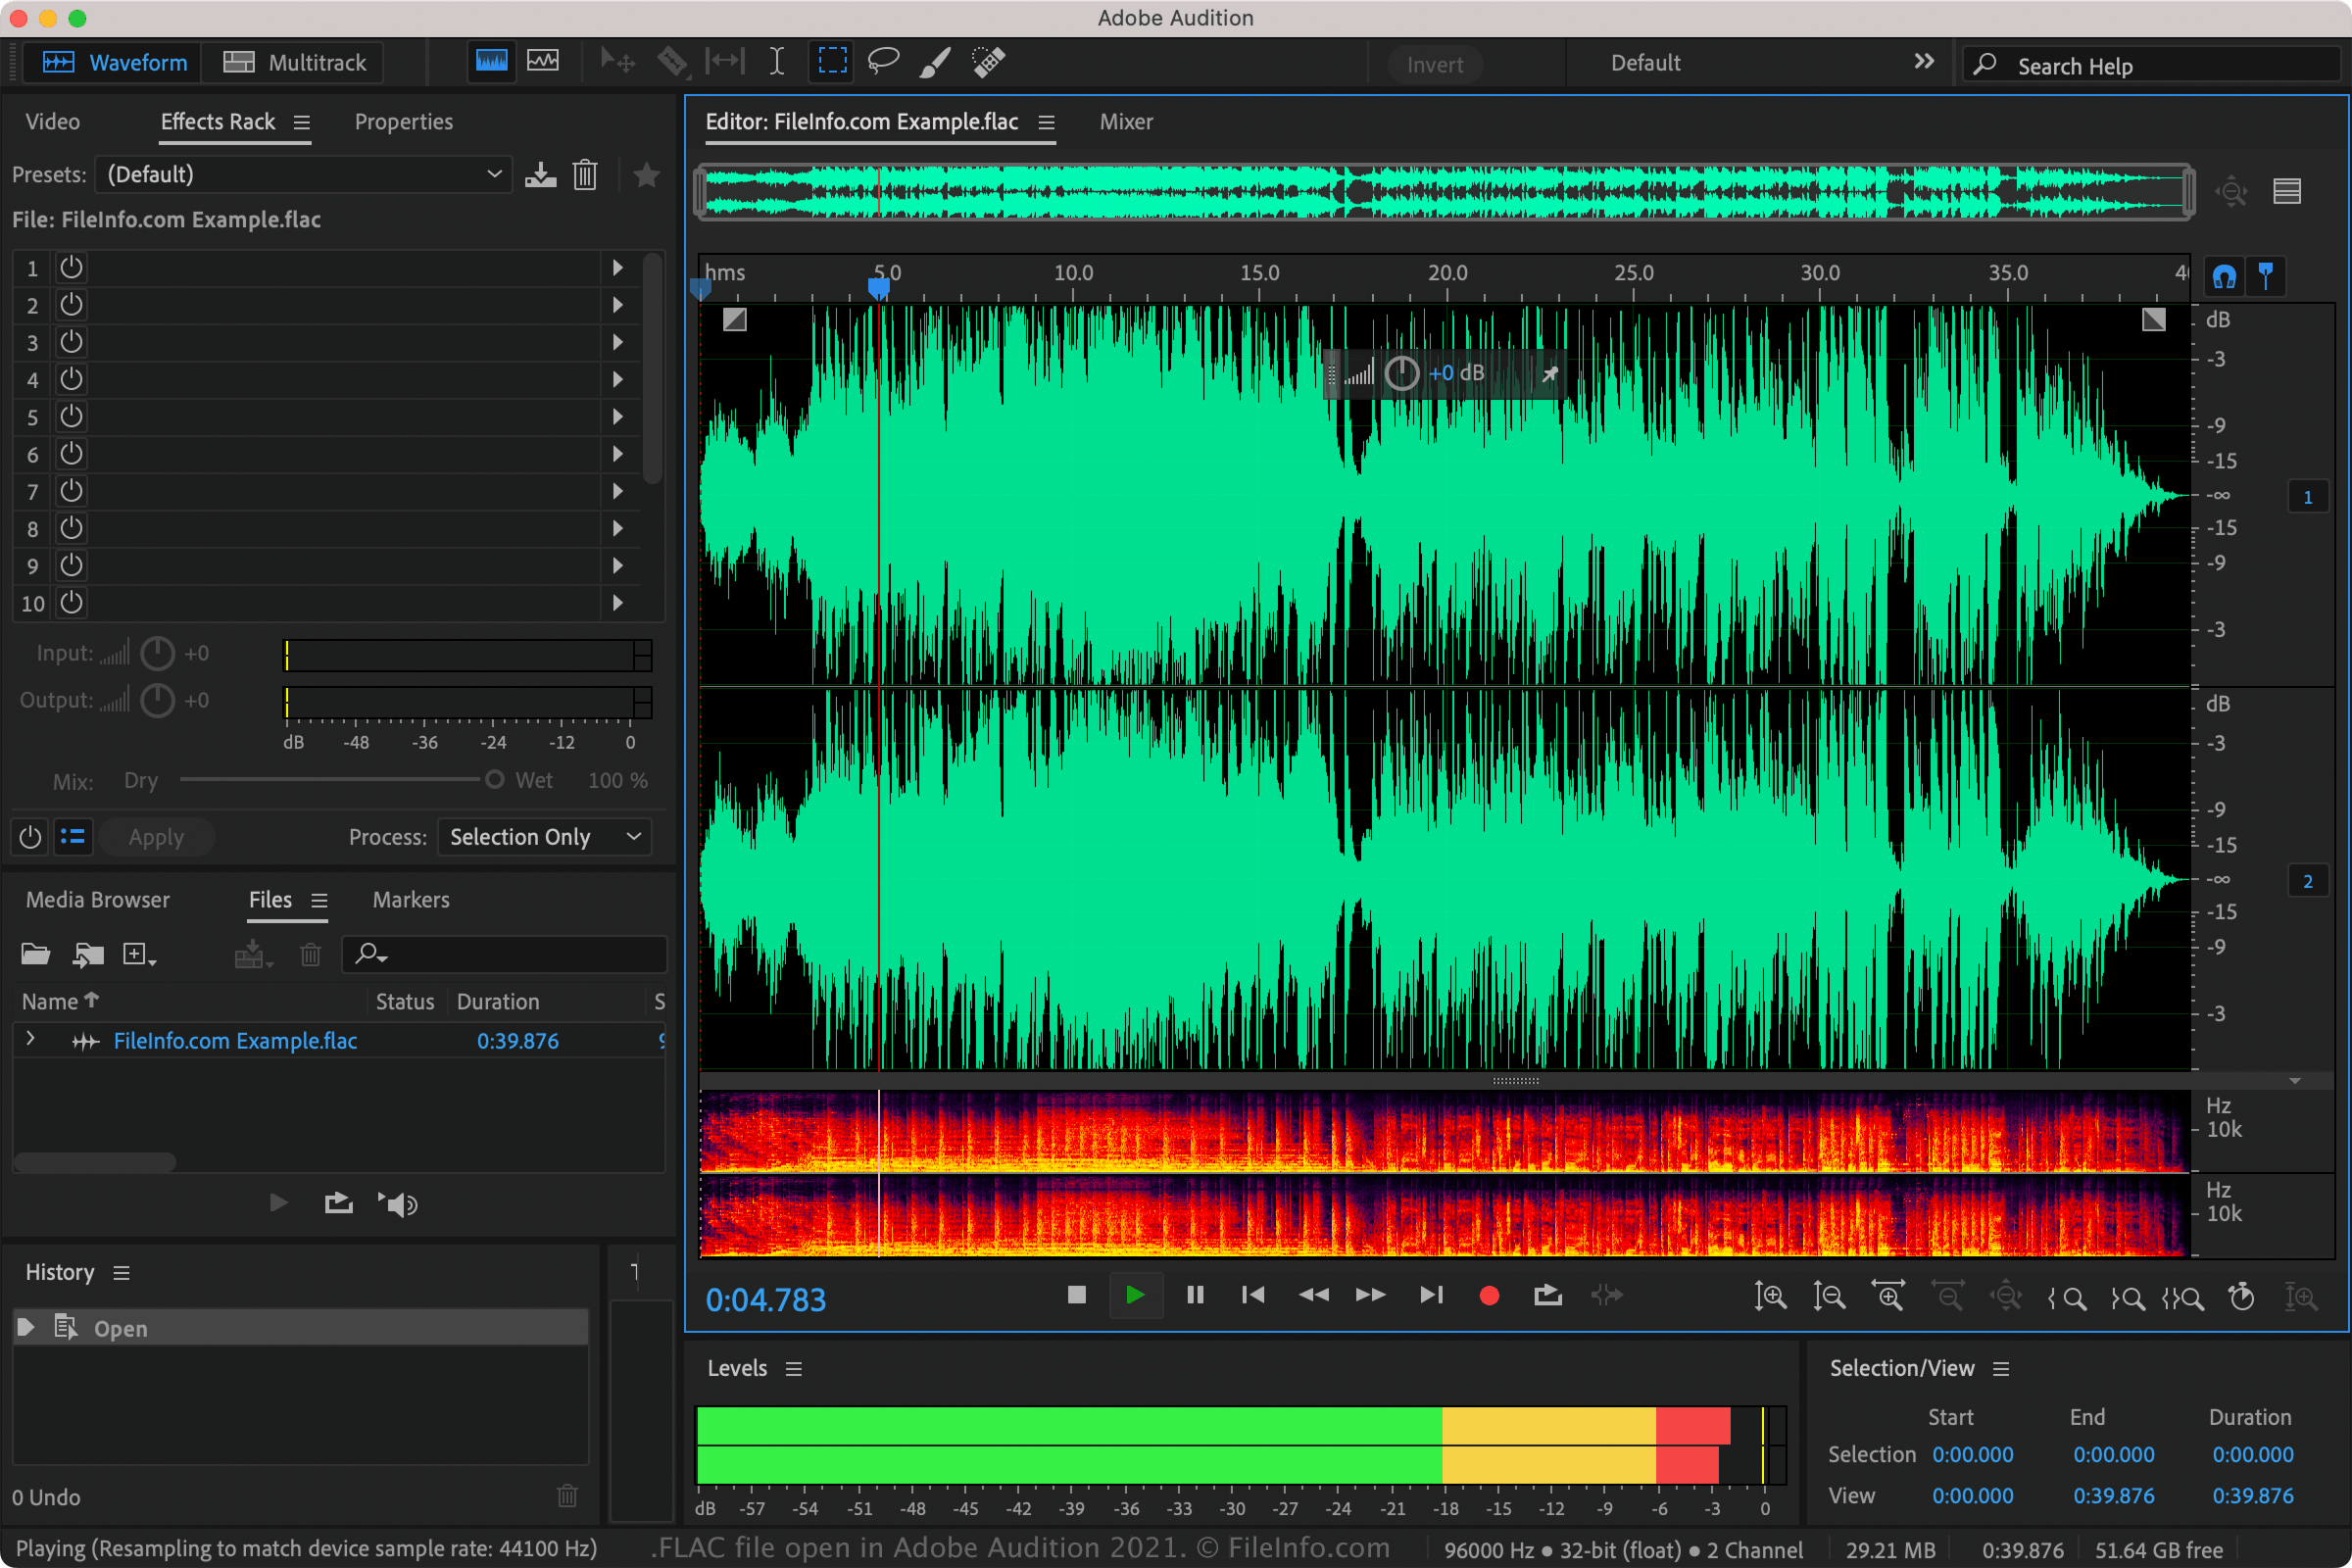Toggle effect slot 1 power on/off
2352x1568 pixels.
pos(70,268)
